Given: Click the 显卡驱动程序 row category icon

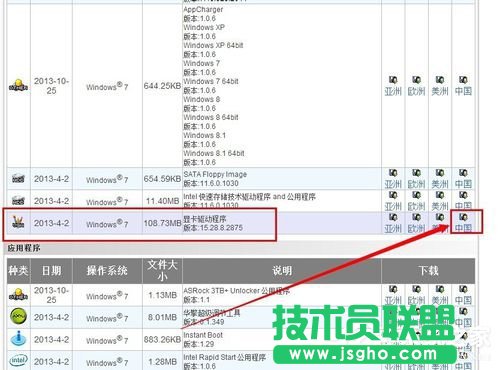Looking at the screenshot, I should pos(18,222).
